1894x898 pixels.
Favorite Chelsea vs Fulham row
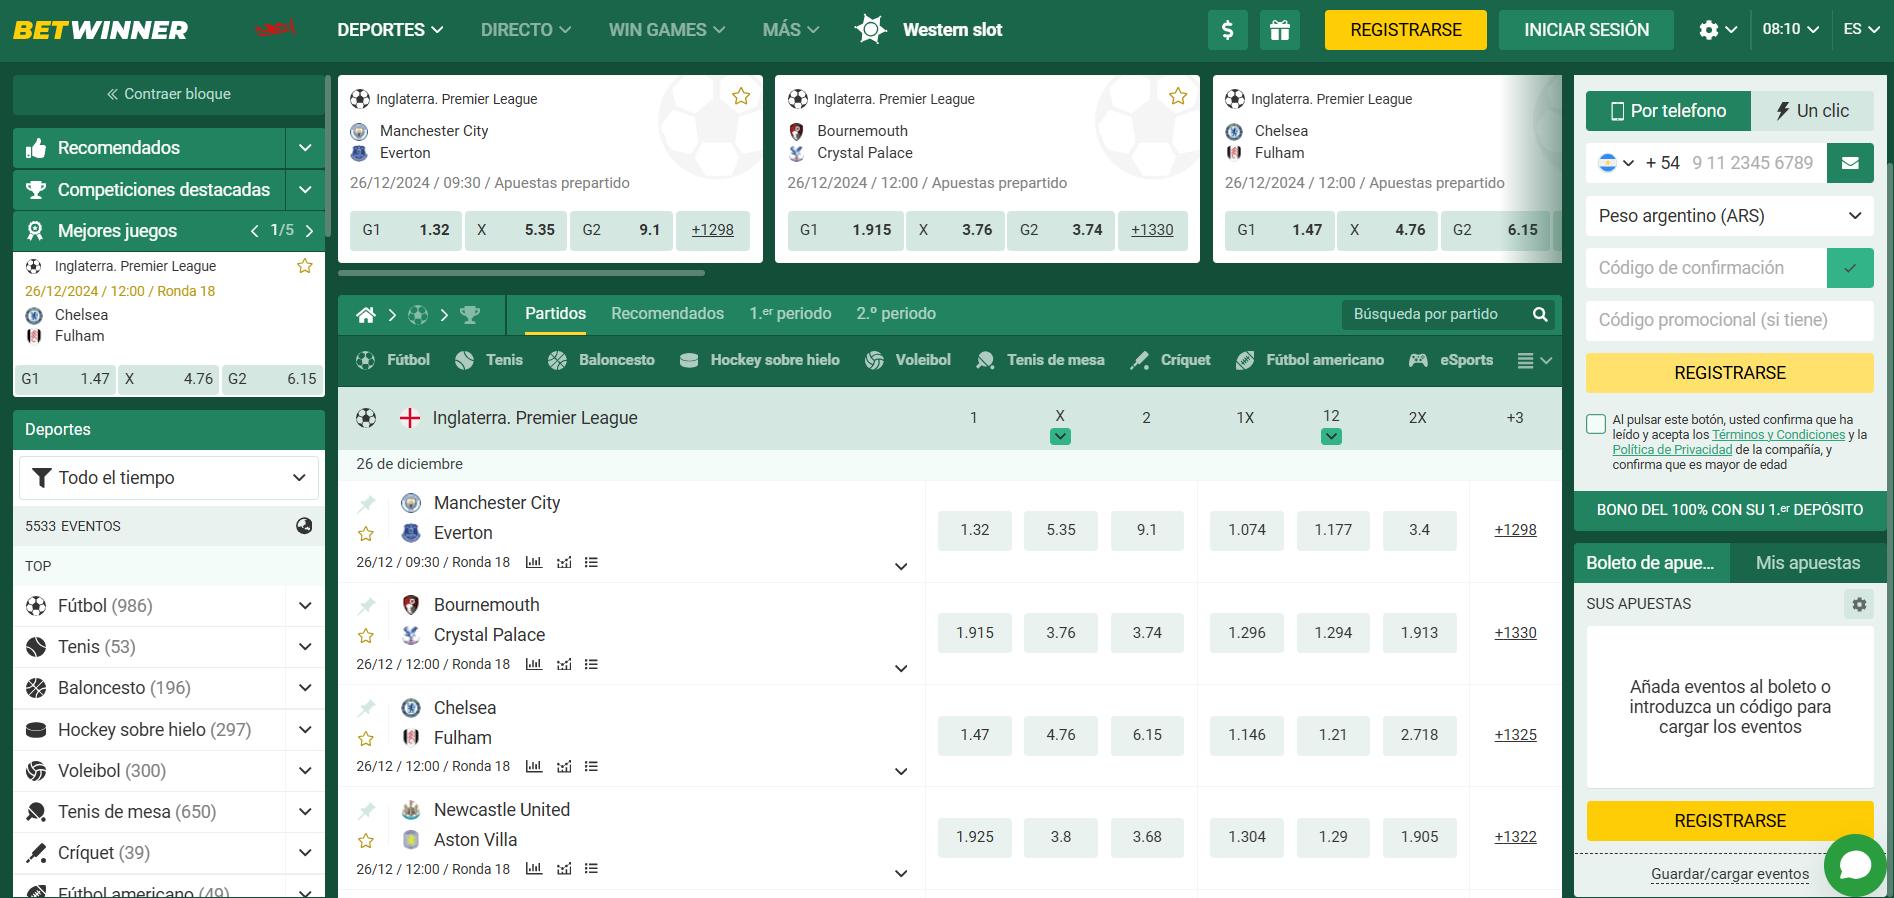click(x=366, y=738)
